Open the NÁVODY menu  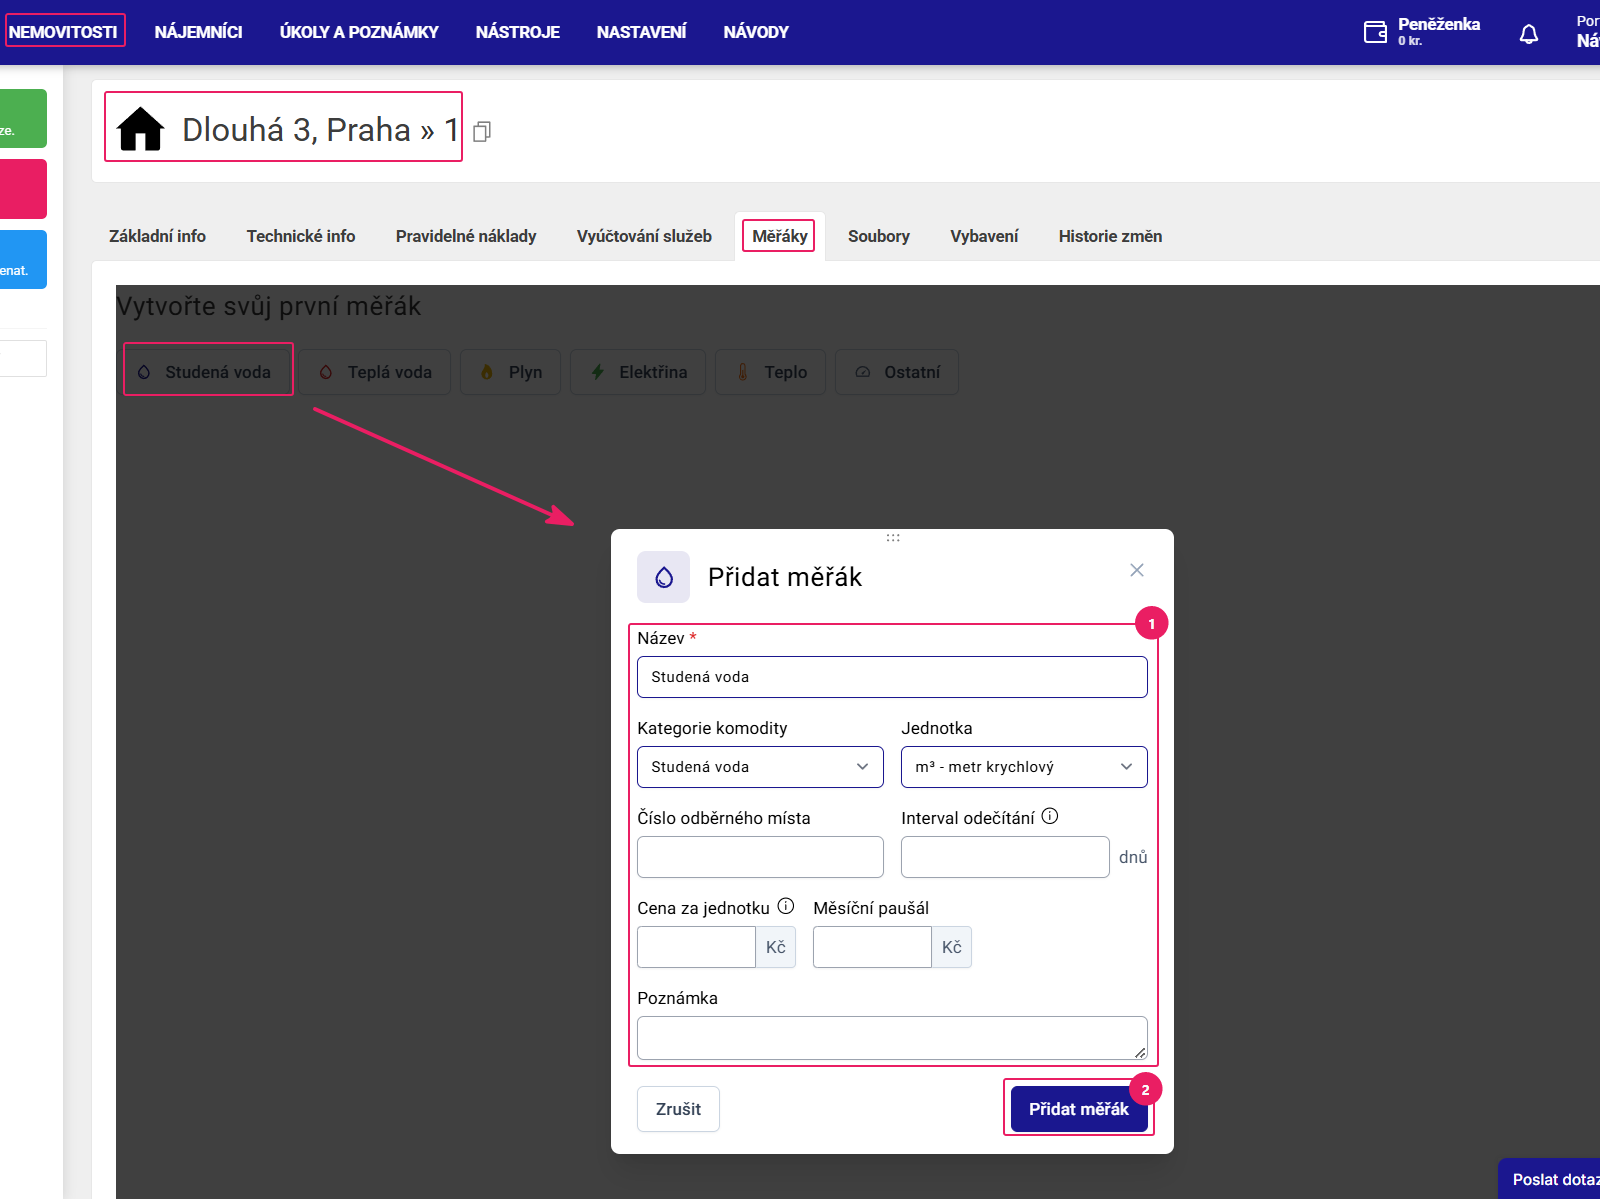756,32
